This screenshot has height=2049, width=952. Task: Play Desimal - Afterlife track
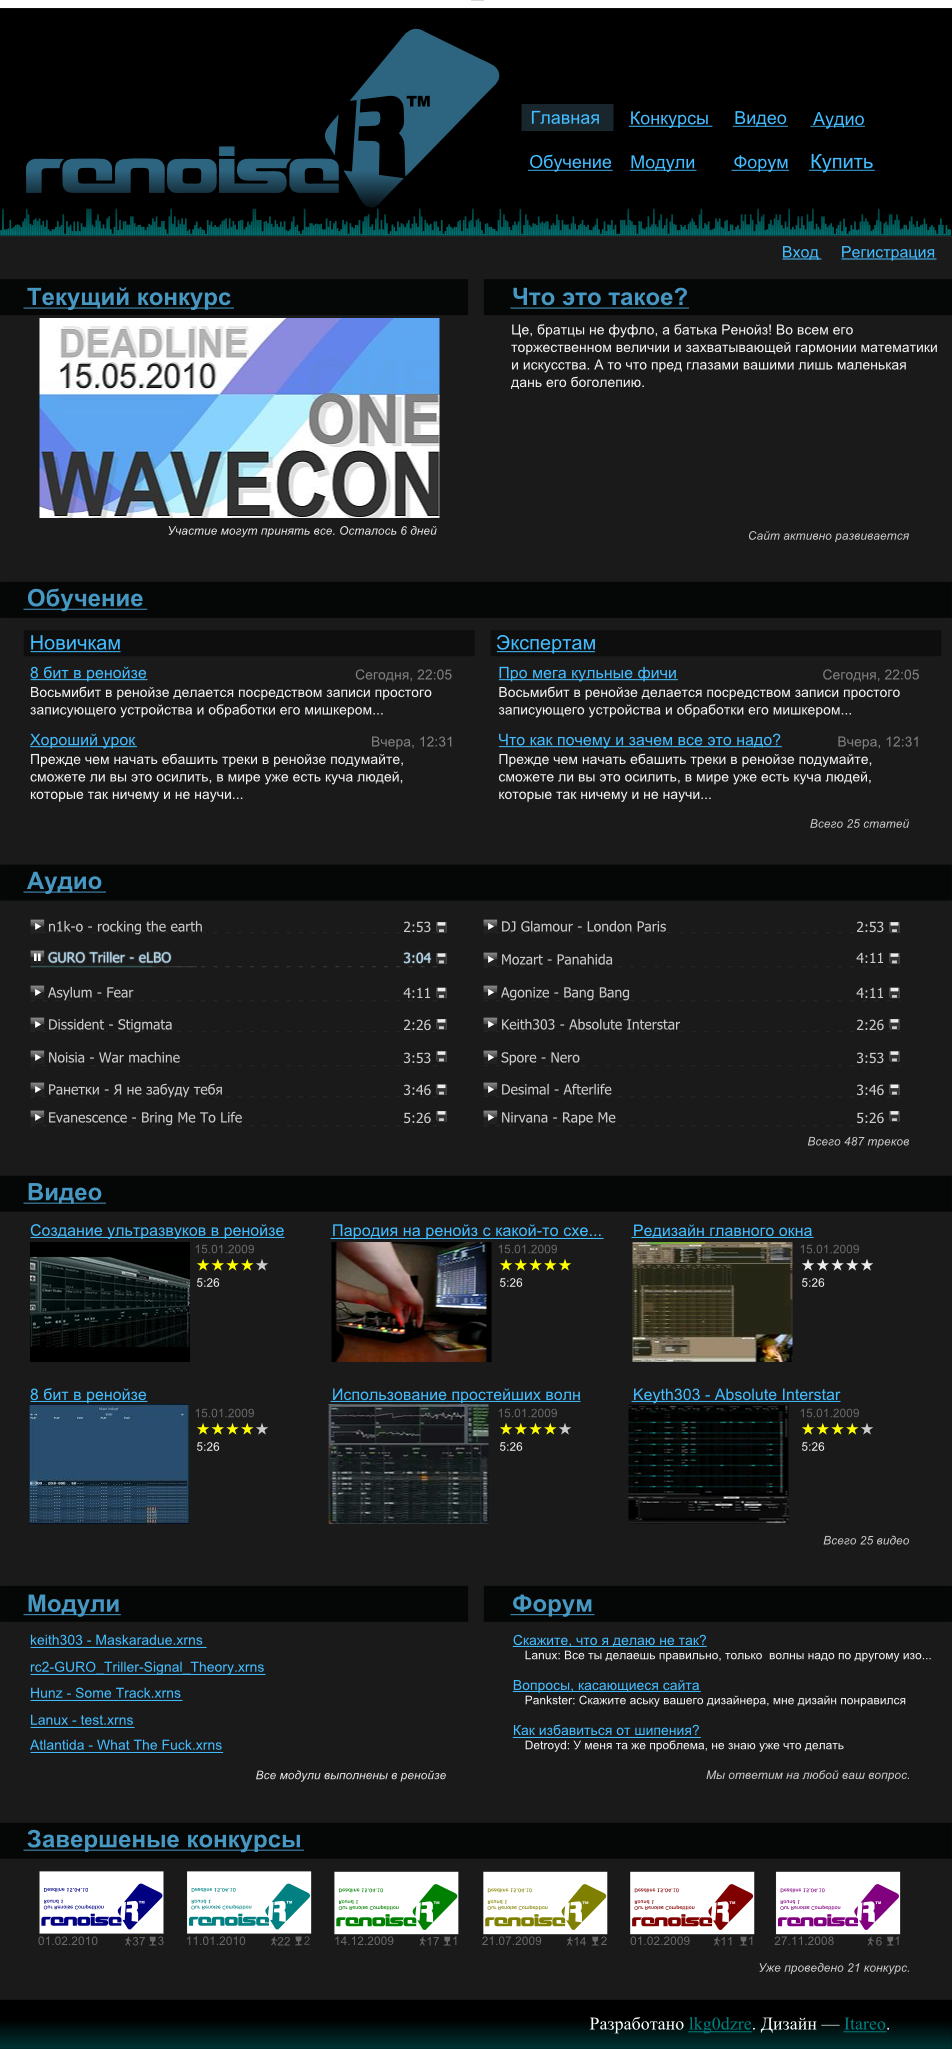click(490, 1089)
